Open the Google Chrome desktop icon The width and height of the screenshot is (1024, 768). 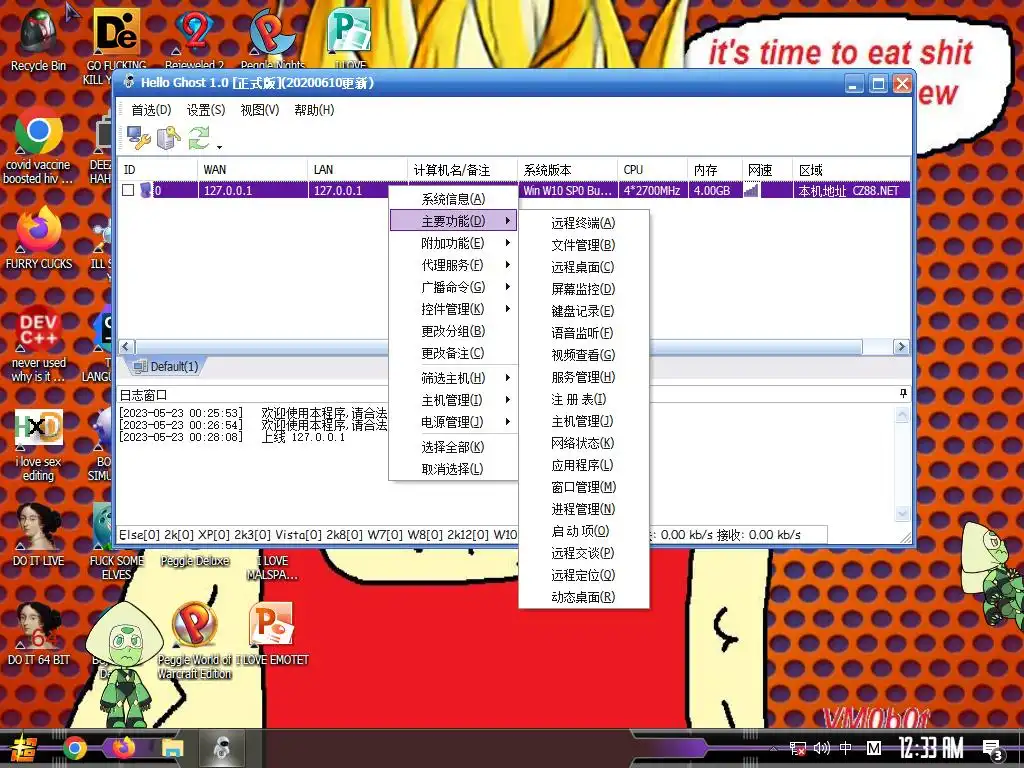pyautogui.click(x=38, y=147)
